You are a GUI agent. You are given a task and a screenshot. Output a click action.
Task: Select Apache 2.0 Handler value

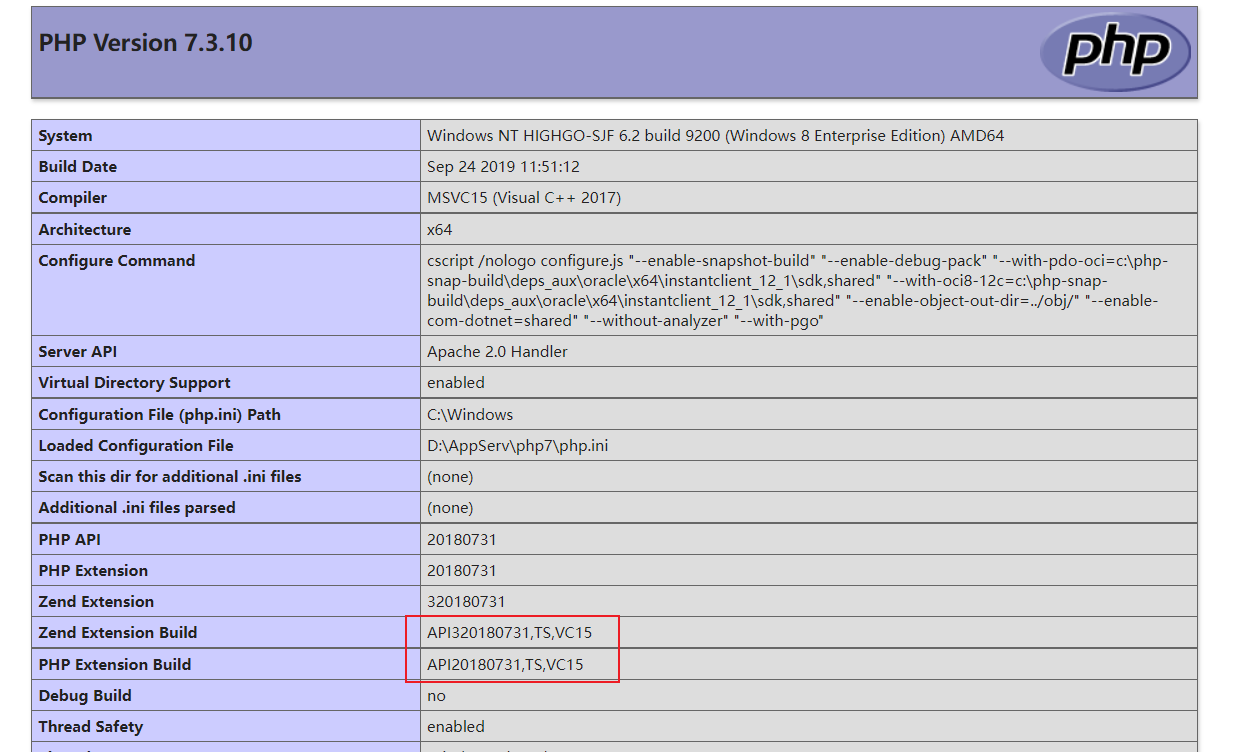(497, 352)
